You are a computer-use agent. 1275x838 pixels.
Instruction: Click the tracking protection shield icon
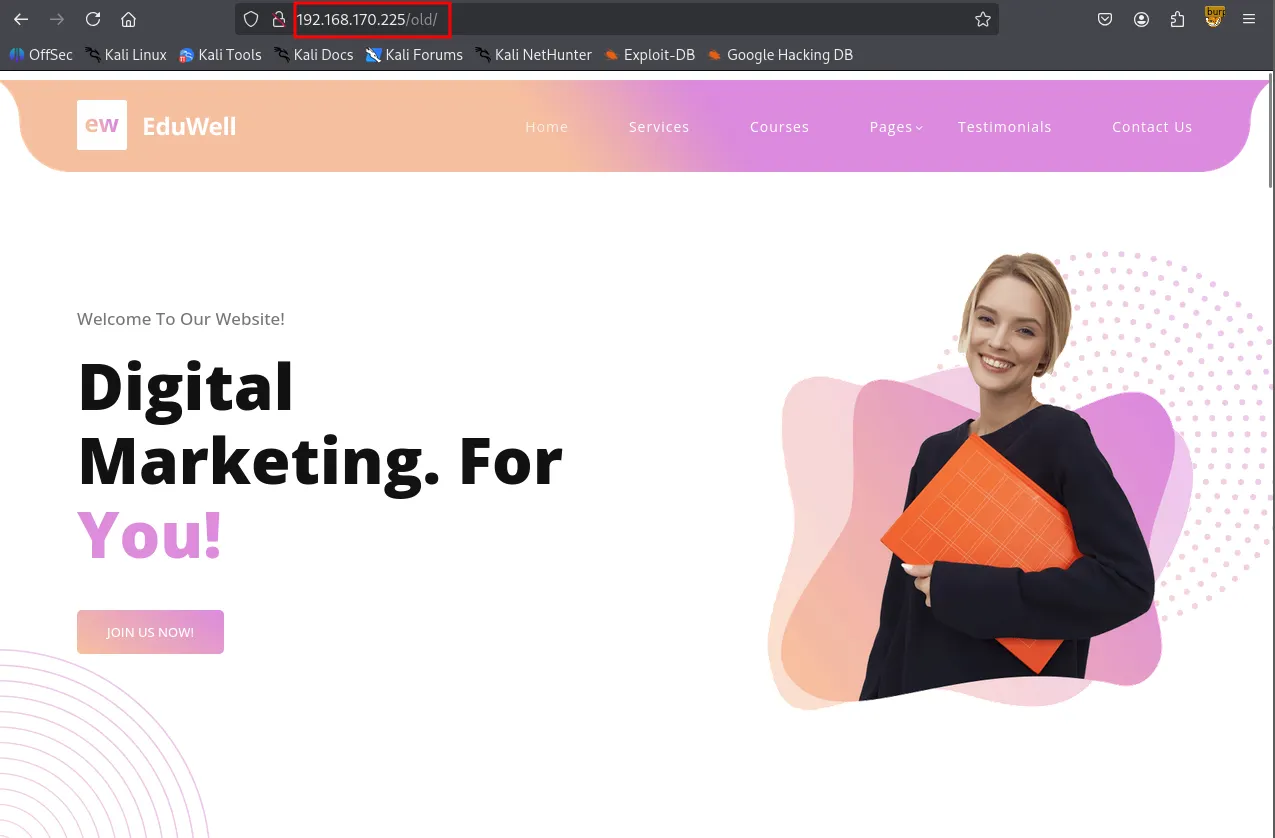(252, 19)
